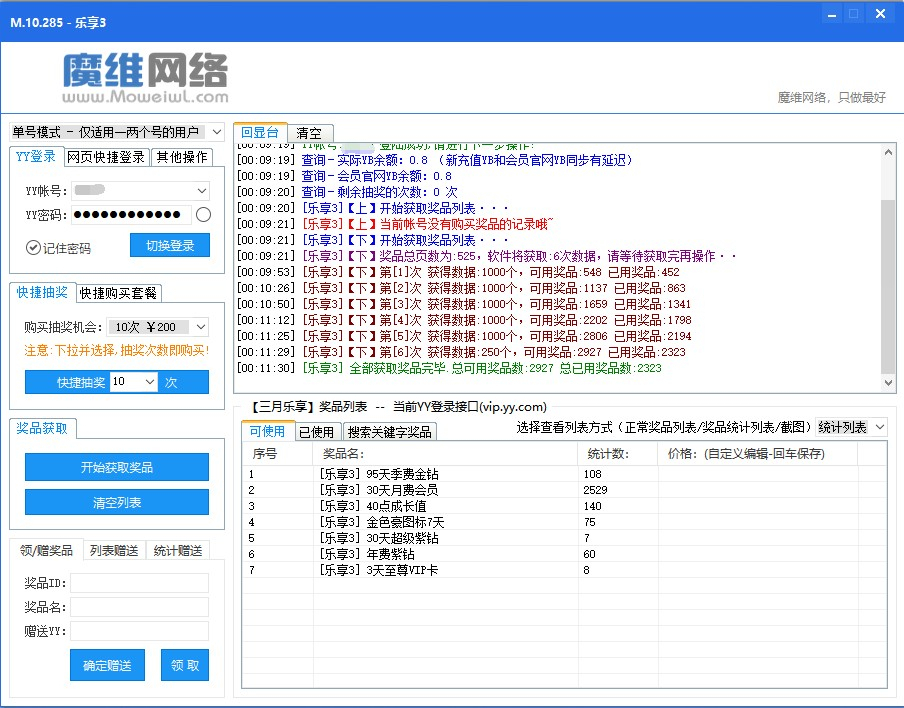Click the red log line 当前帐号没有购买奖品的记录哦
This screenshot has width=904, height=708.
[395, 224]
